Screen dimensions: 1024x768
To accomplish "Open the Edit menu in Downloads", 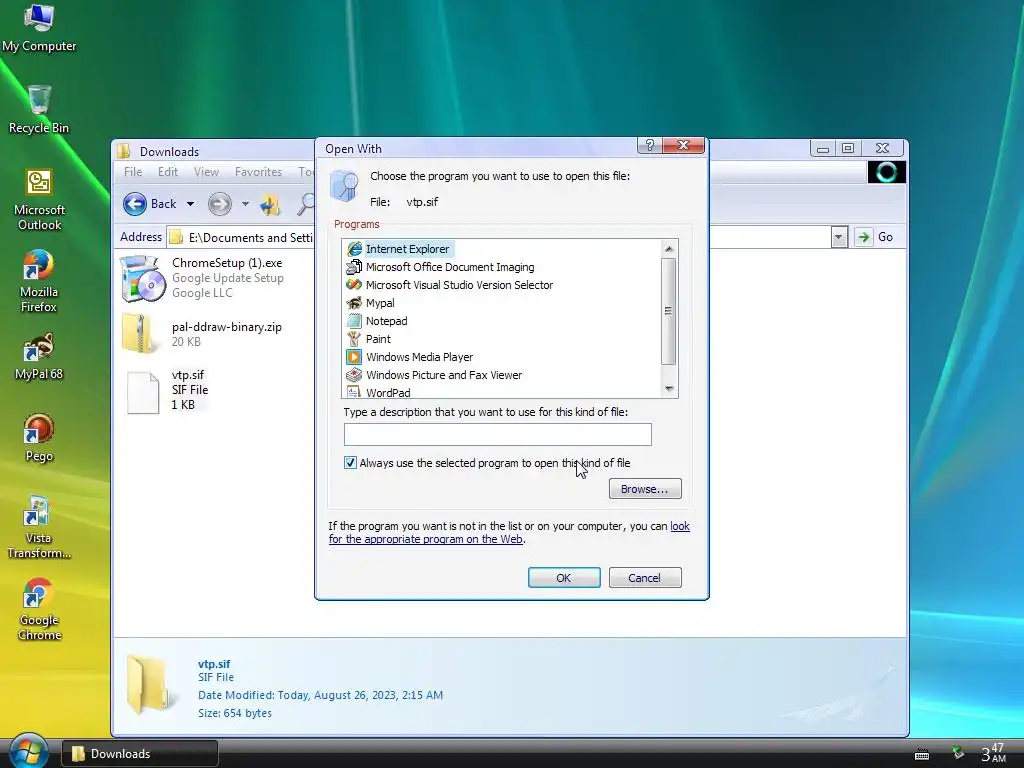I will point(167,172).
